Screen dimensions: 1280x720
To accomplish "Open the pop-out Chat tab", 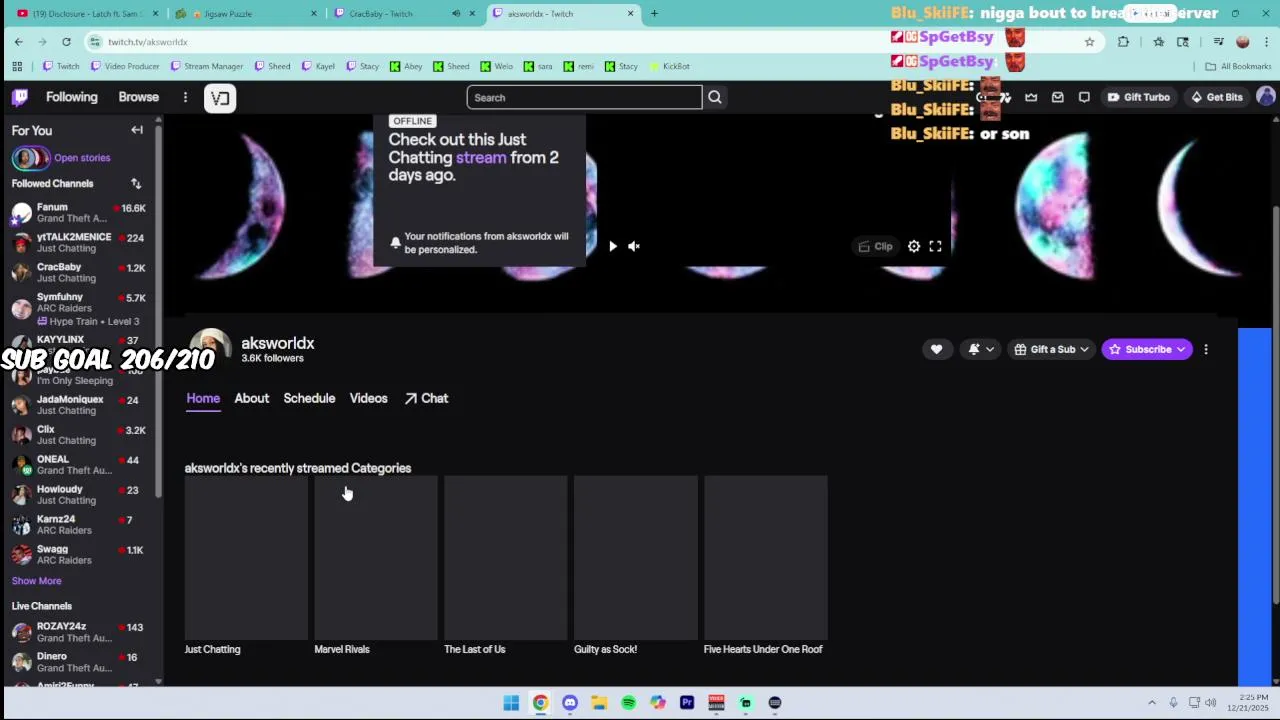I will click(426, 398).
